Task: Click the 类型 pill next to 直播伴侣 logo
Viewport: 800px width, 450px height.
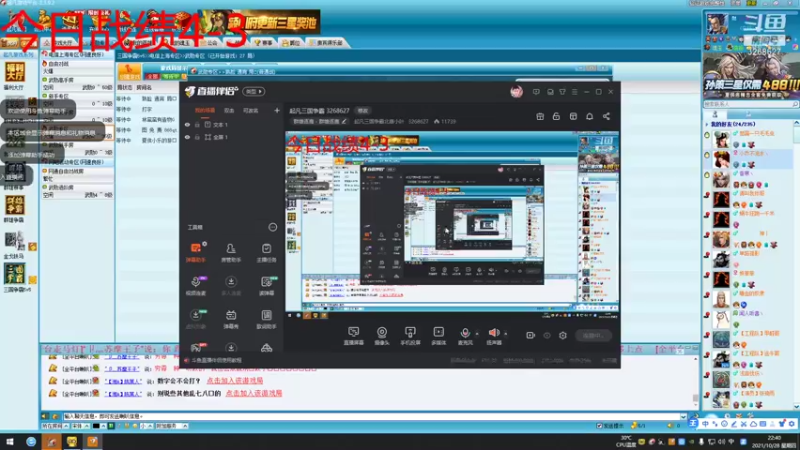Action: (254, 92)
